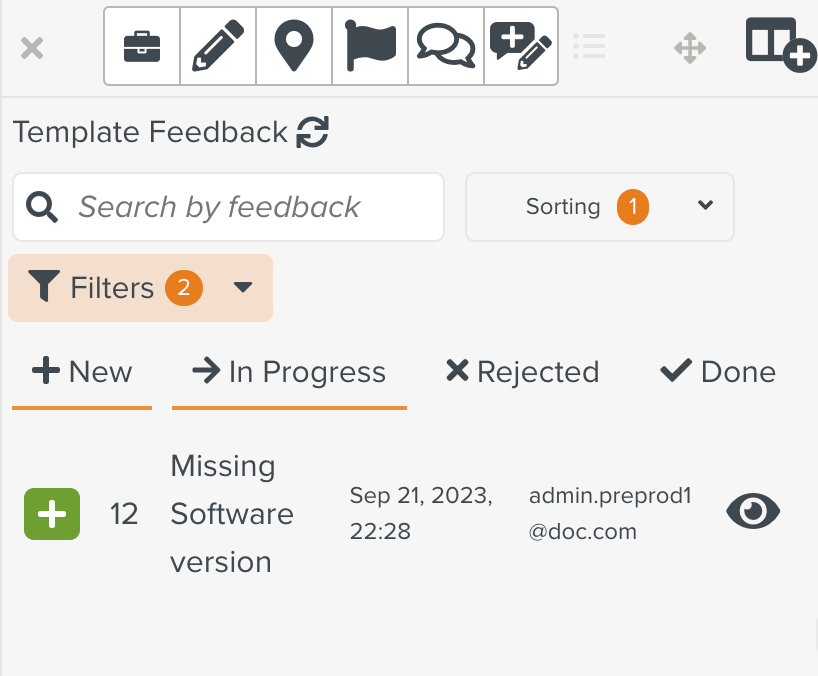The width and height of the screenshot is (818, 676).
Task: Click the search magnifier icon
Action: point(41,206)
